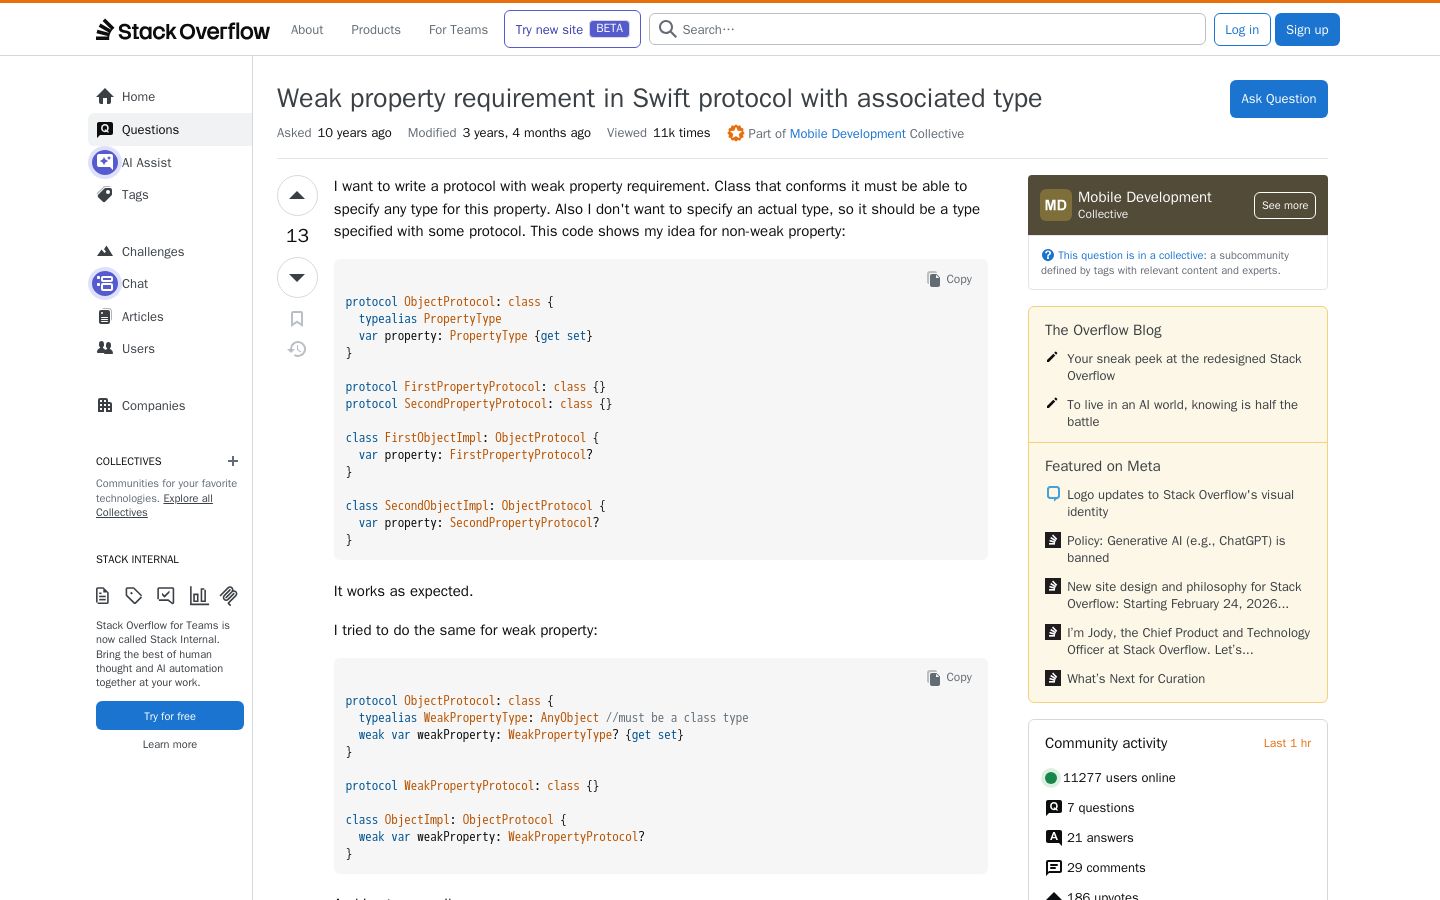Open the Mobile Development collective link
1440x900 pixels.
pos(847,134)
